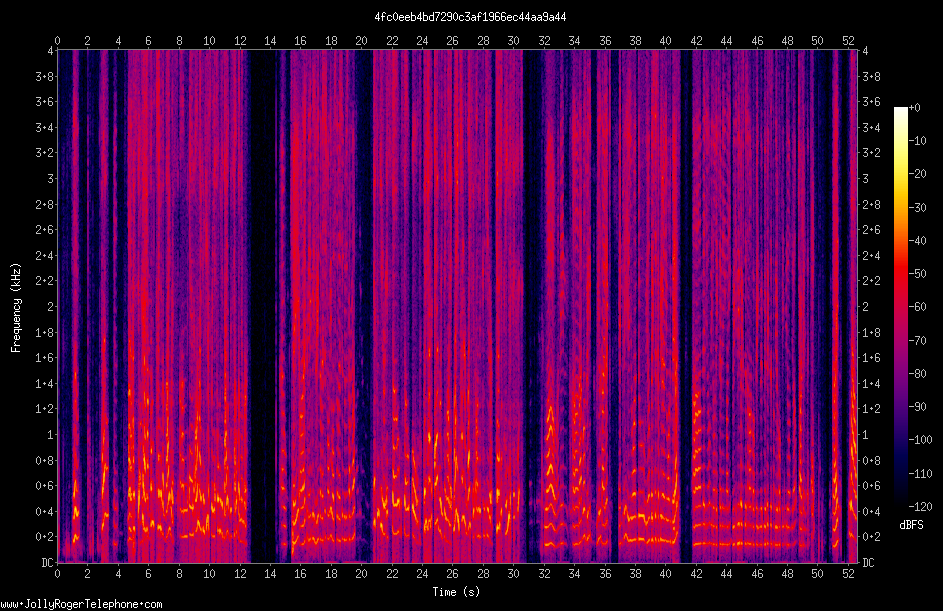Click the "+0" value on the dBFS scale
Screen dimensions: 943x611
914,108
